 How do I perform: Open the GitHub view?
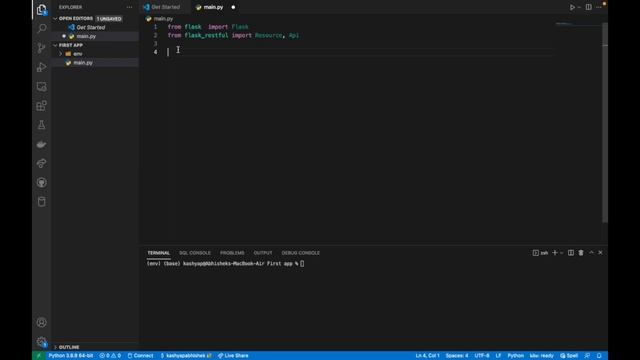(42, 182)
